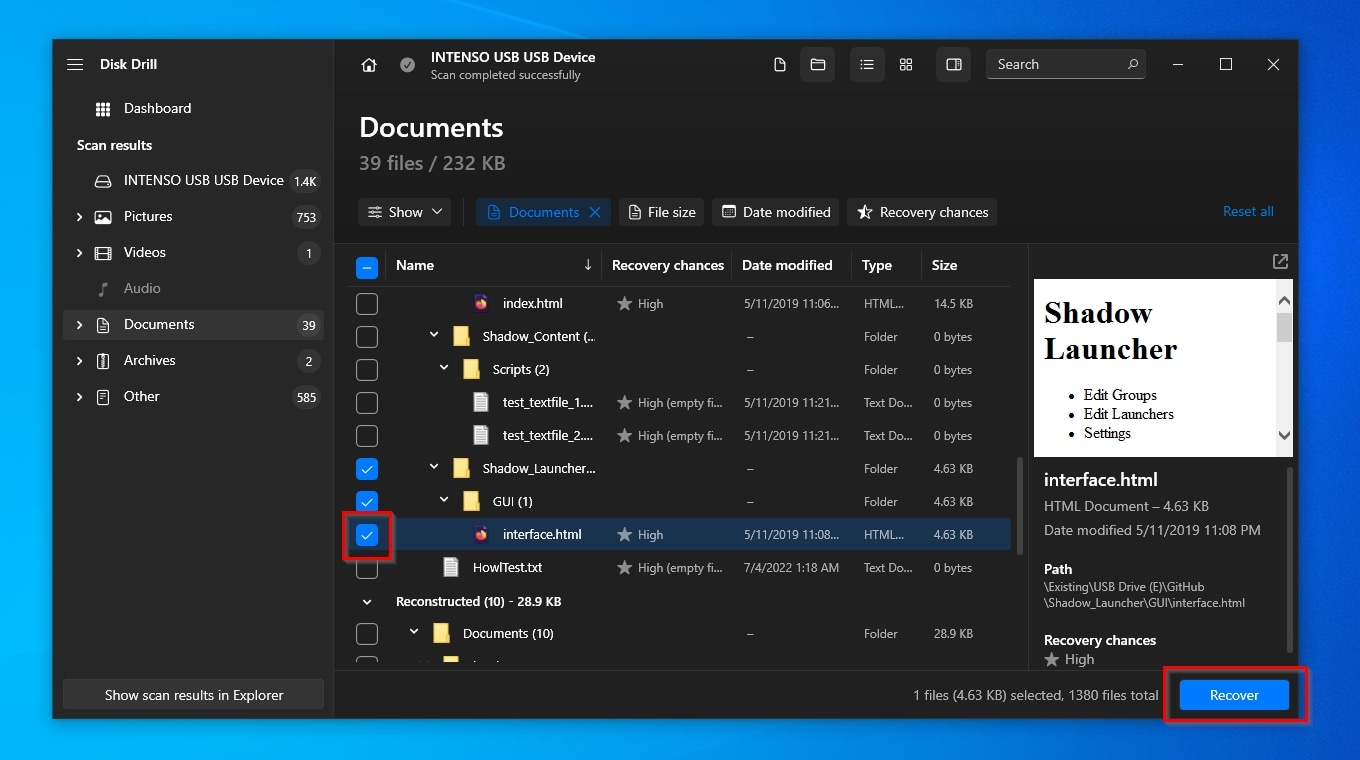Uncheck the Shadow_Launcher folder checkbox

coord(367,469)
